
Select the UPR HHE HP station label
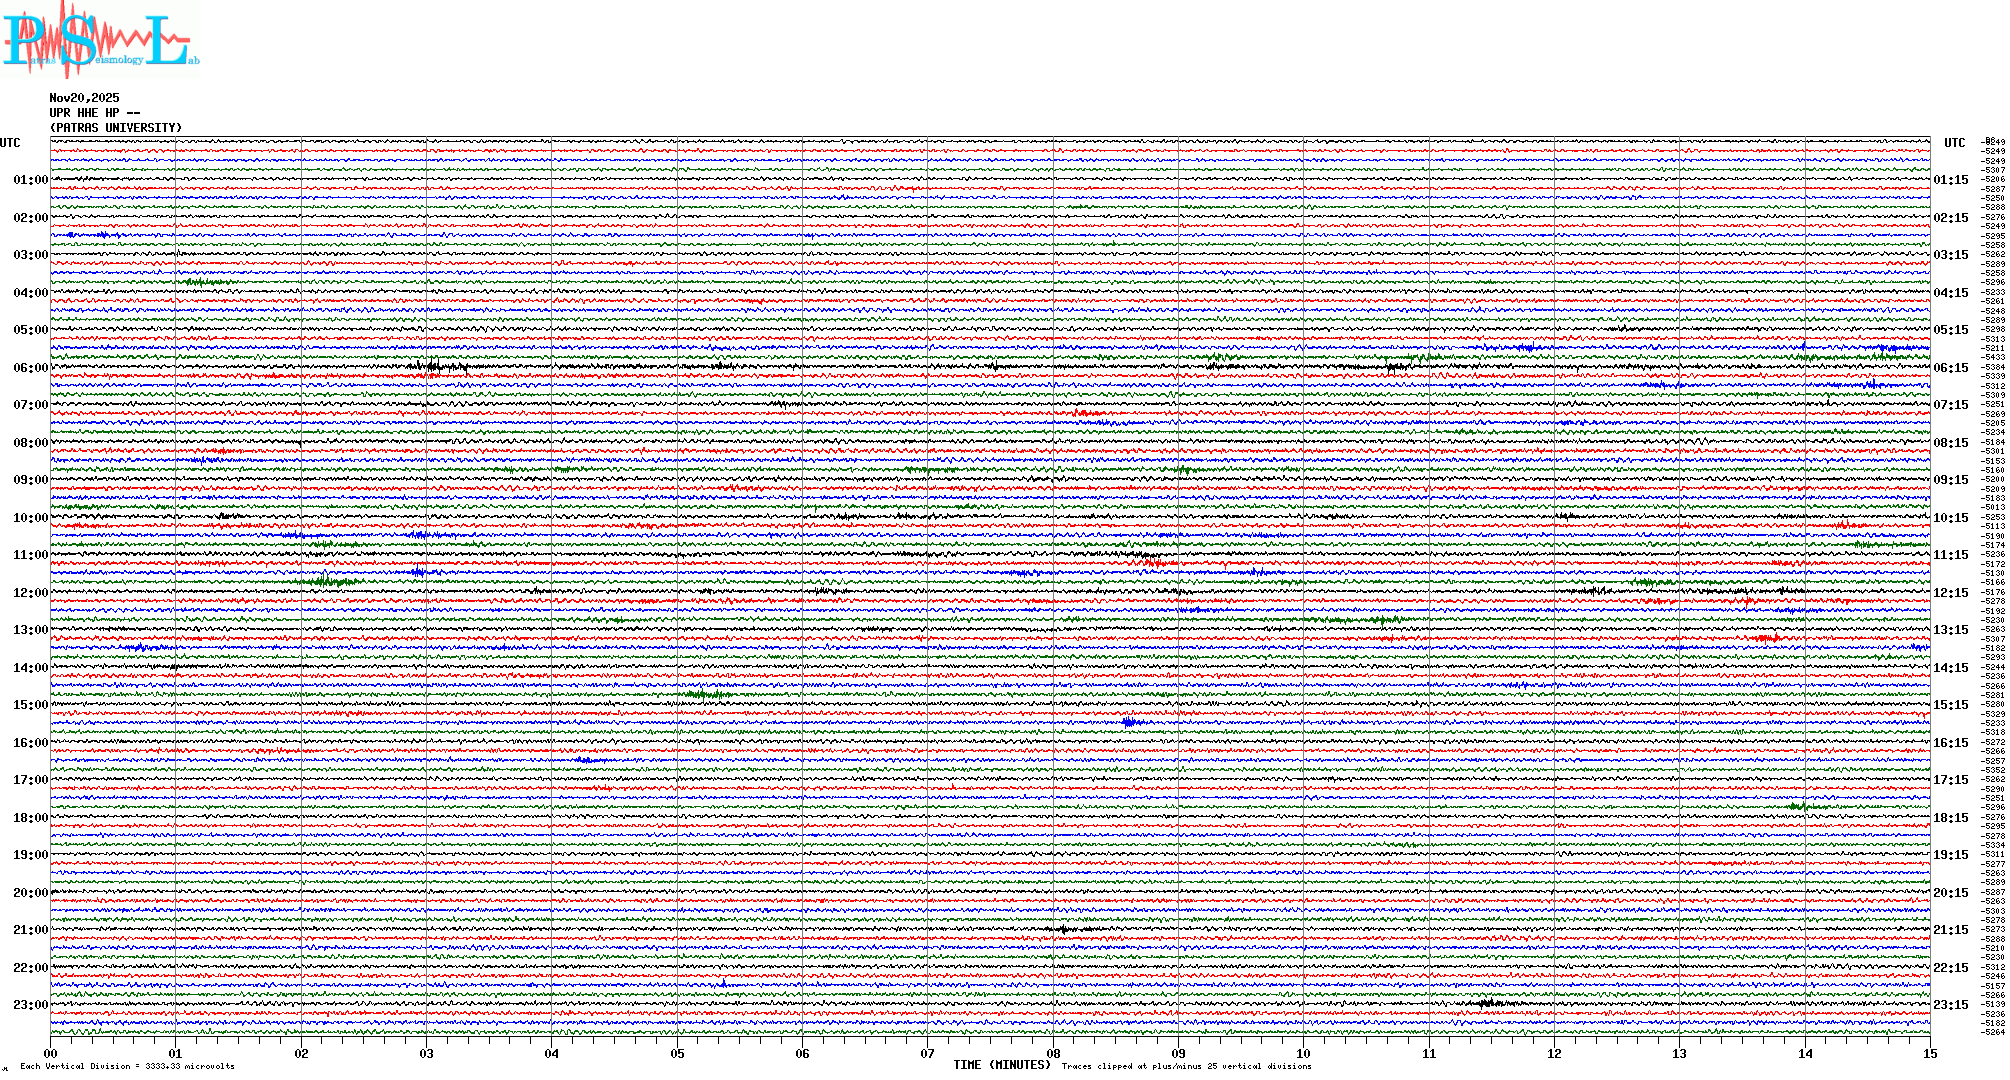[x=94, y=113]
